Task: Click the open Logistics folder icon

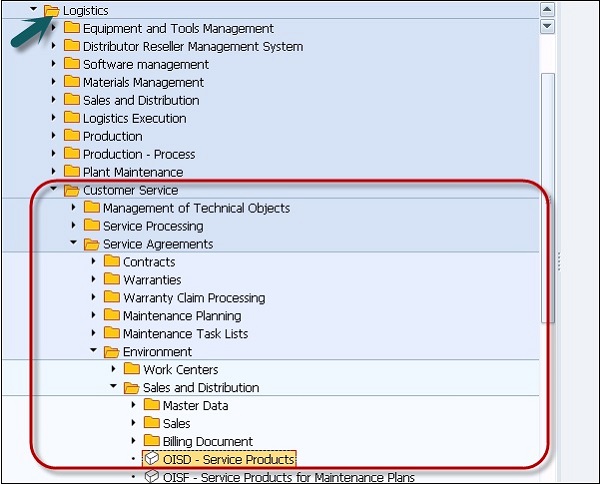Action: click(52, 10)
